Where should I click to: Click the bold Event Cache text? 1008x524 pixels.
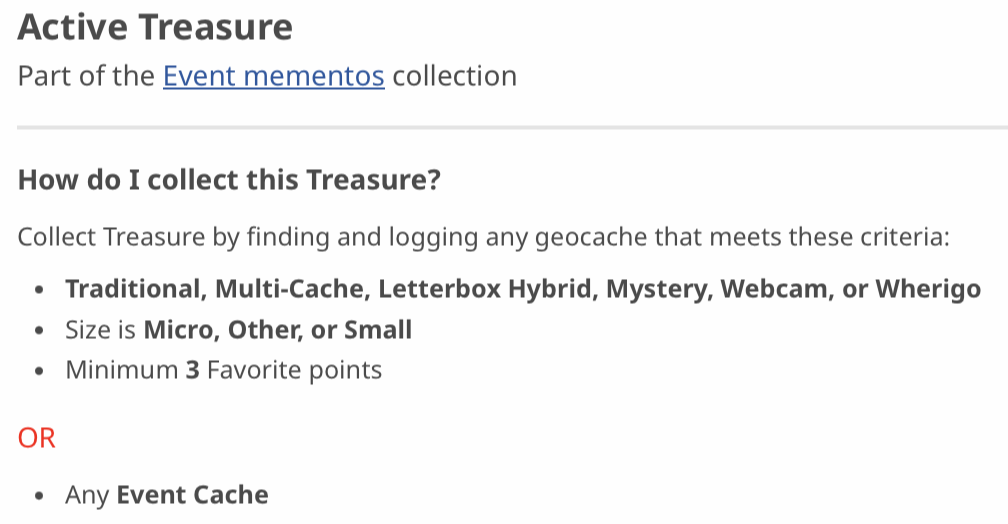click(192, 495)
